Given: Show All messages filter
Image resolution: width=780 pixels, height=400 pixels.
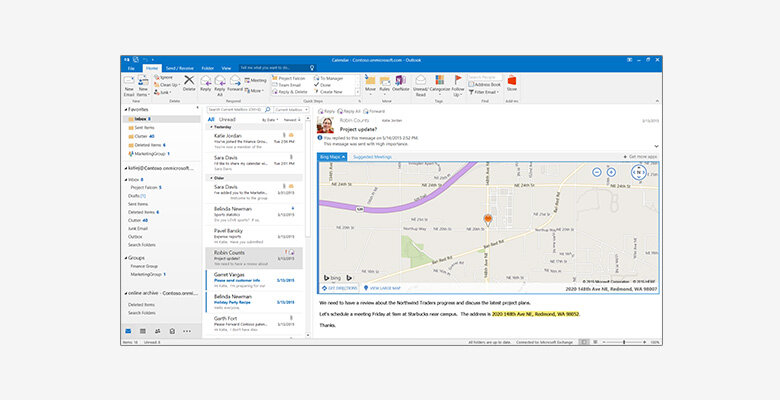Looking at the screenshot, I should pos(210,119).
